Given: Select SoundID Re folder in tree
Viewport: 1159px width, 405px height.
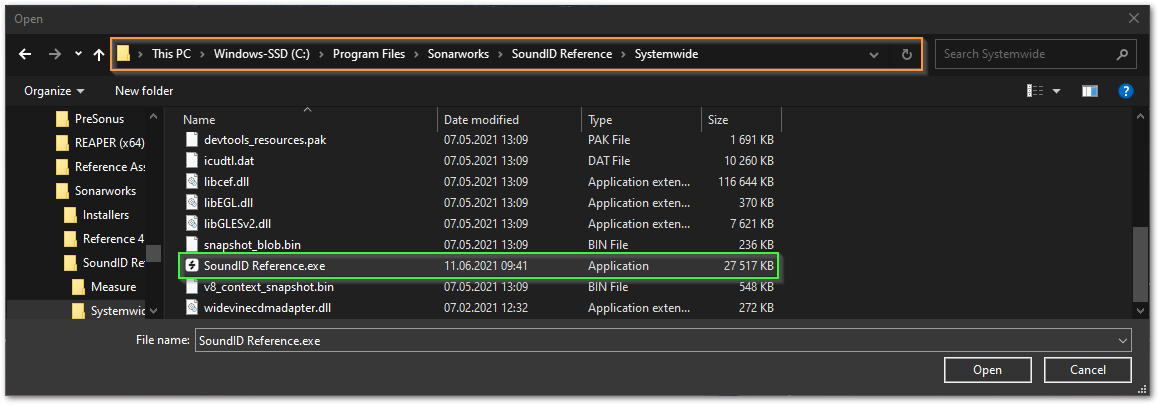Looking at the screenshot, I should tap(104, 263).
